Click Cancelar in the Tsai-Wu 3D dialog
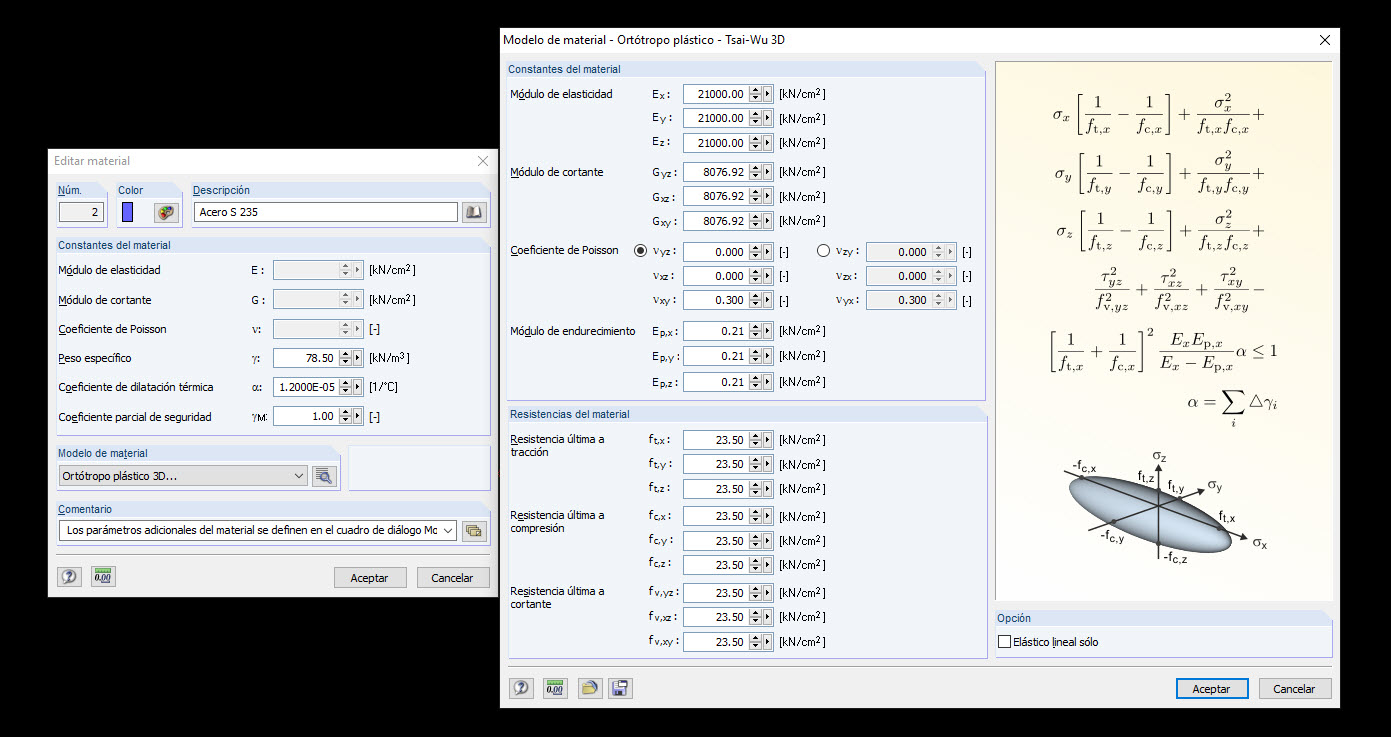Screen dimensions: 1391x737 (x=1295, y=689)
